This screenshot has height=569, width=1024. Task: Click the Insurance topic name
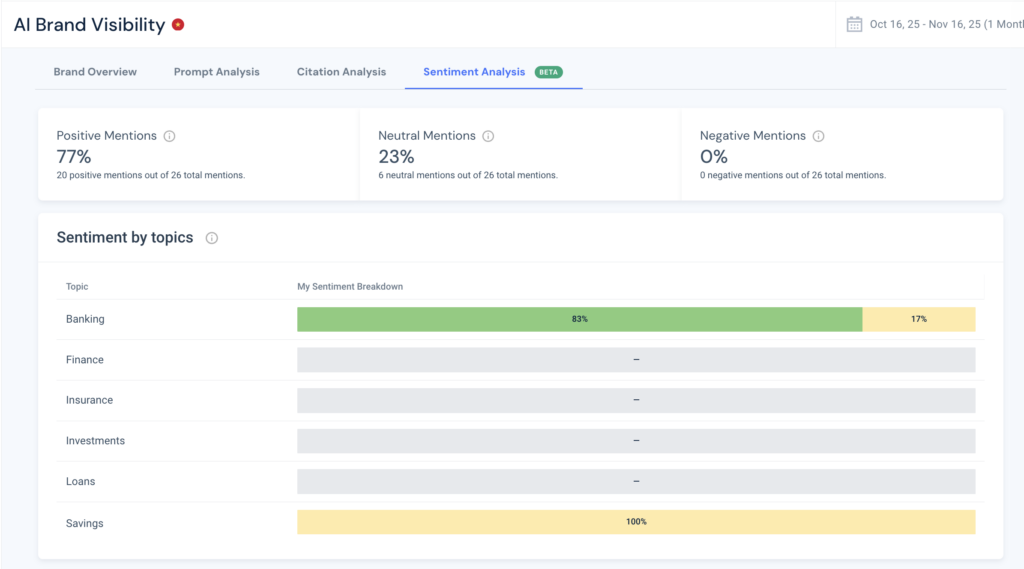click(89, 400)
